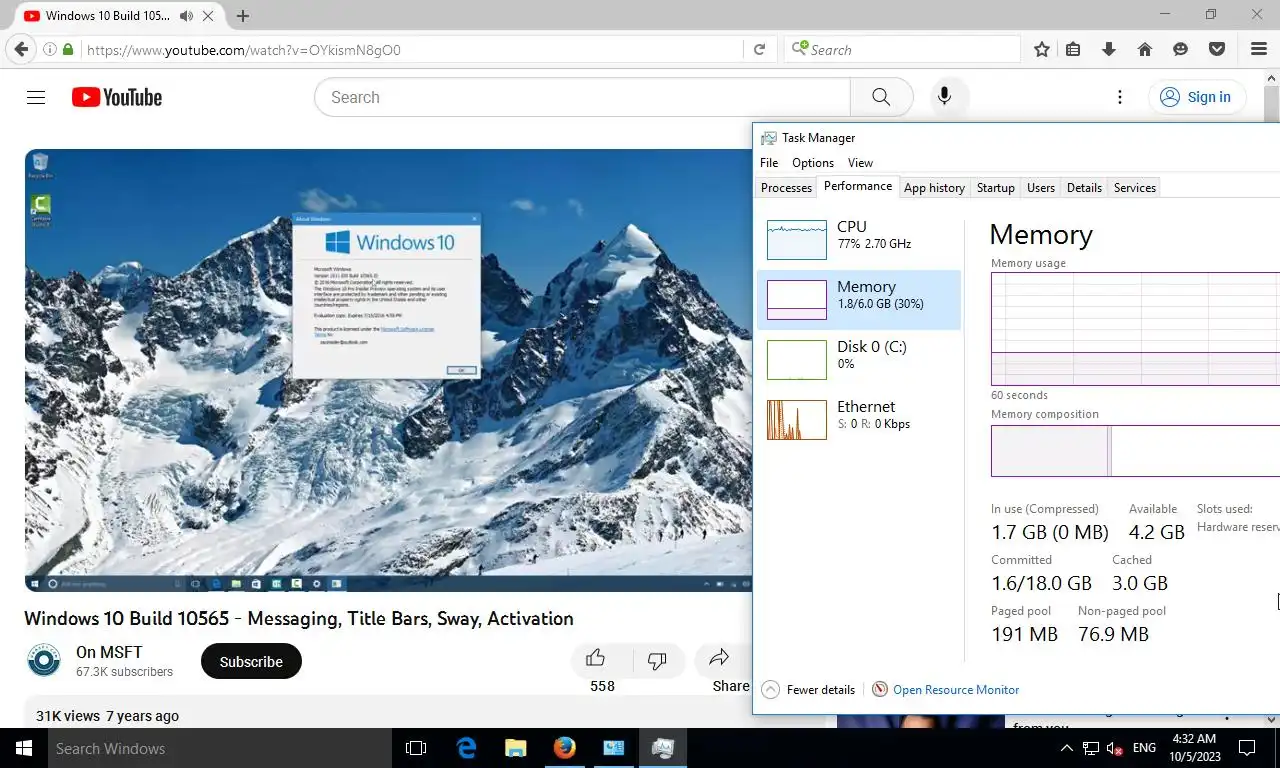Select the Disk 0 (C:) item
This screenshot has height=768, width=1280.
coord(859,360)
